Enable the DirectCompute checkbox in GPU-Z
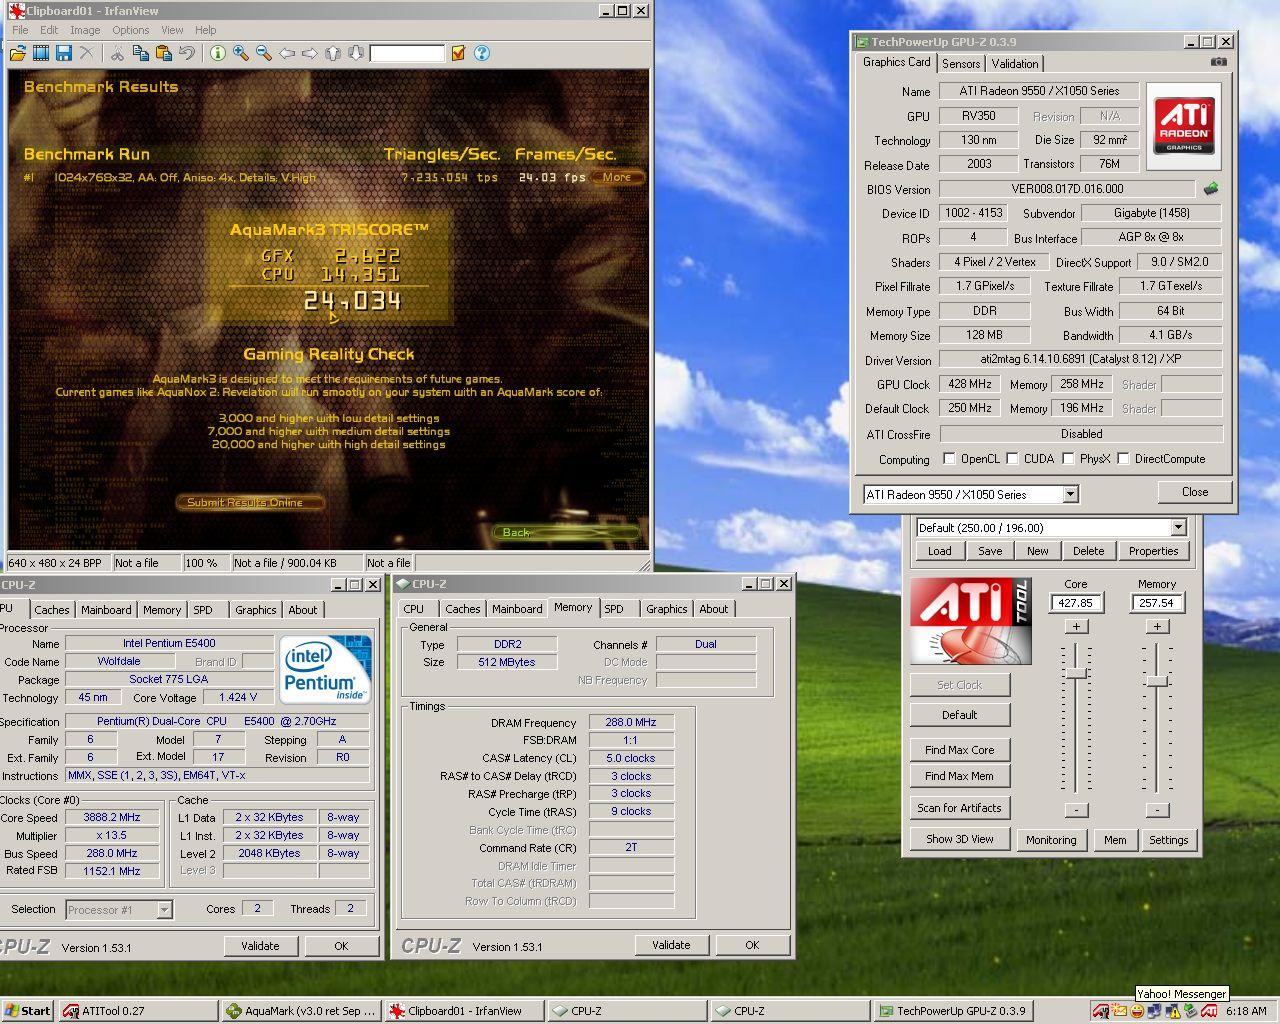The height and width of the screenshot is (1024, 1280). 1123,459
